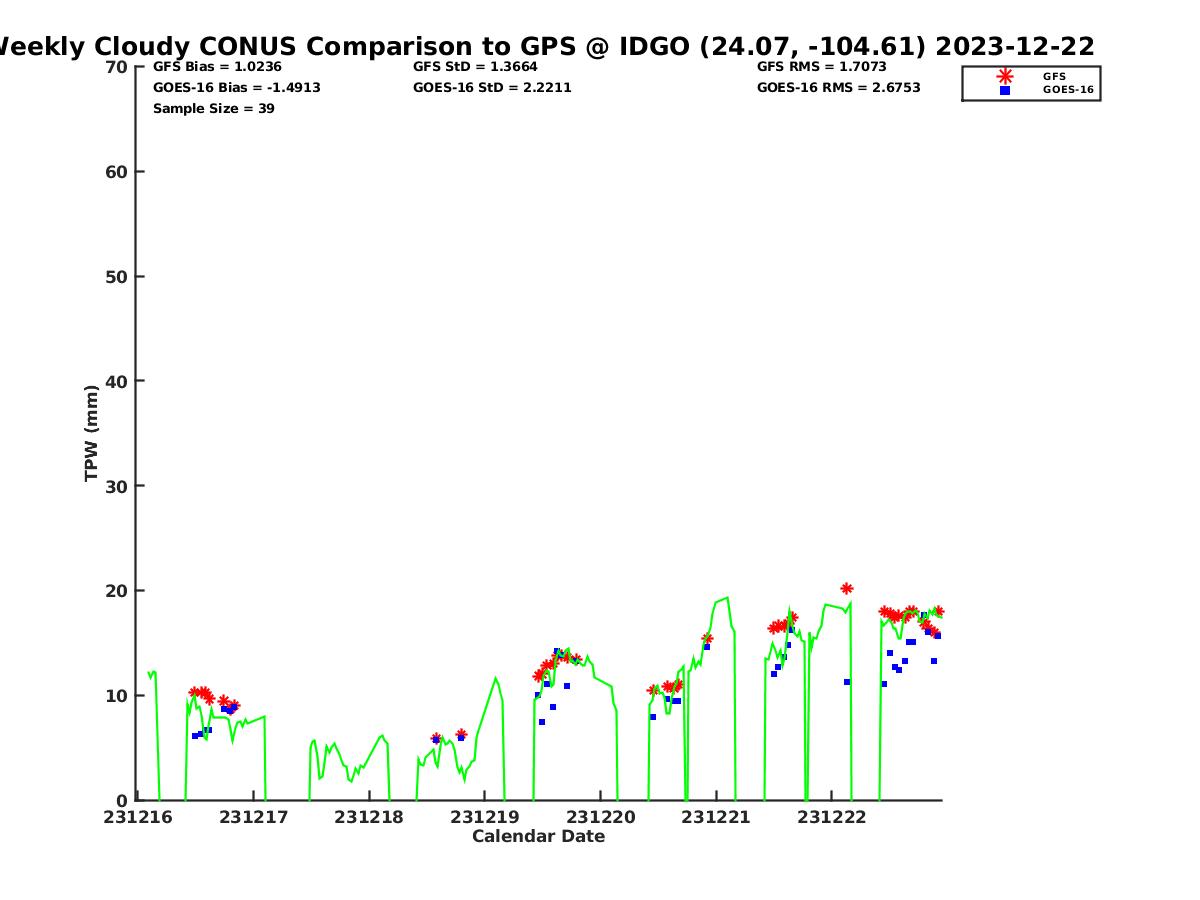This screenshot has width=1200, height=900.
Task: Click the plot title text
Action: click(545, 46)
